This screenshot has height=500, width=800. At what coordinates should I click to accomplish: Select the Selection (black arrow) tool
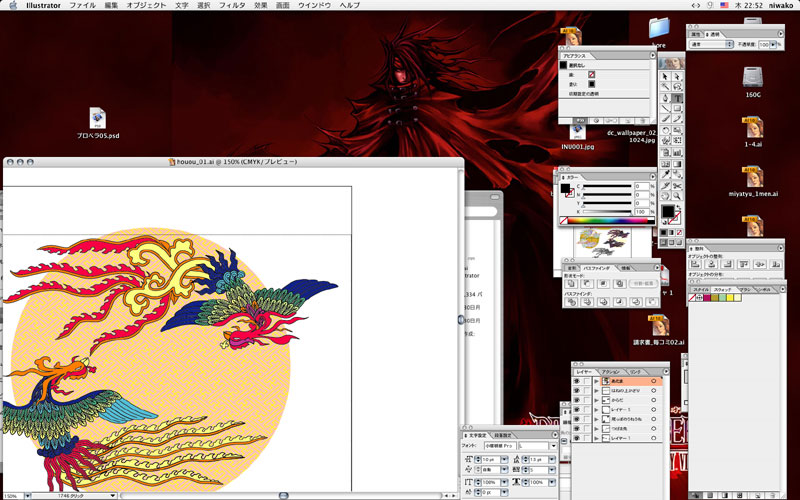pos(665,77)
